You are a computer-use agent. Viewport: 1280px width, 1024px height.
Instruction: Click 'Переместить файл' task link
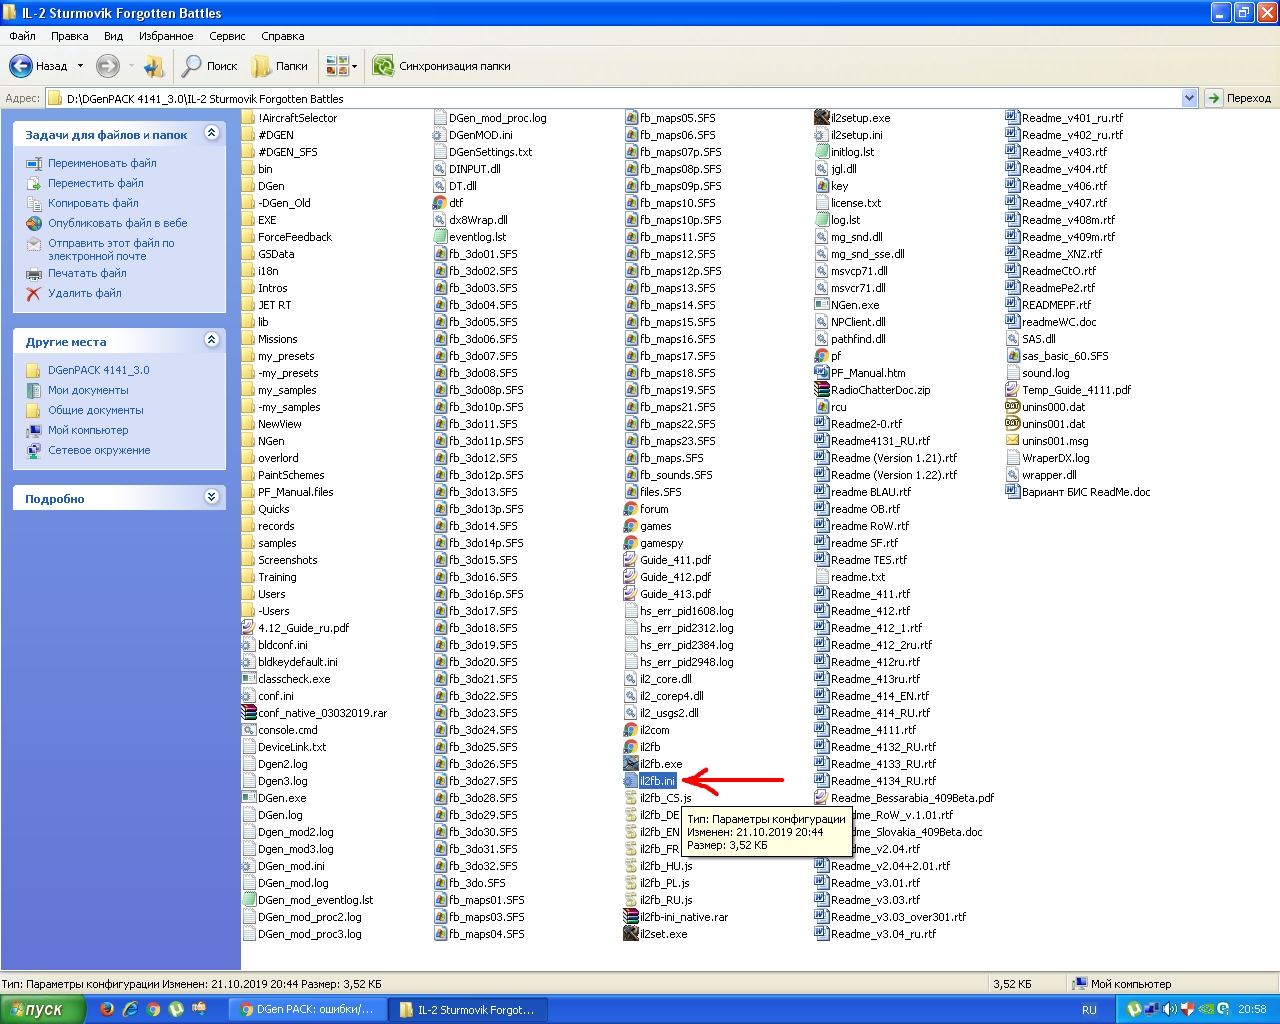pos(96,183)
